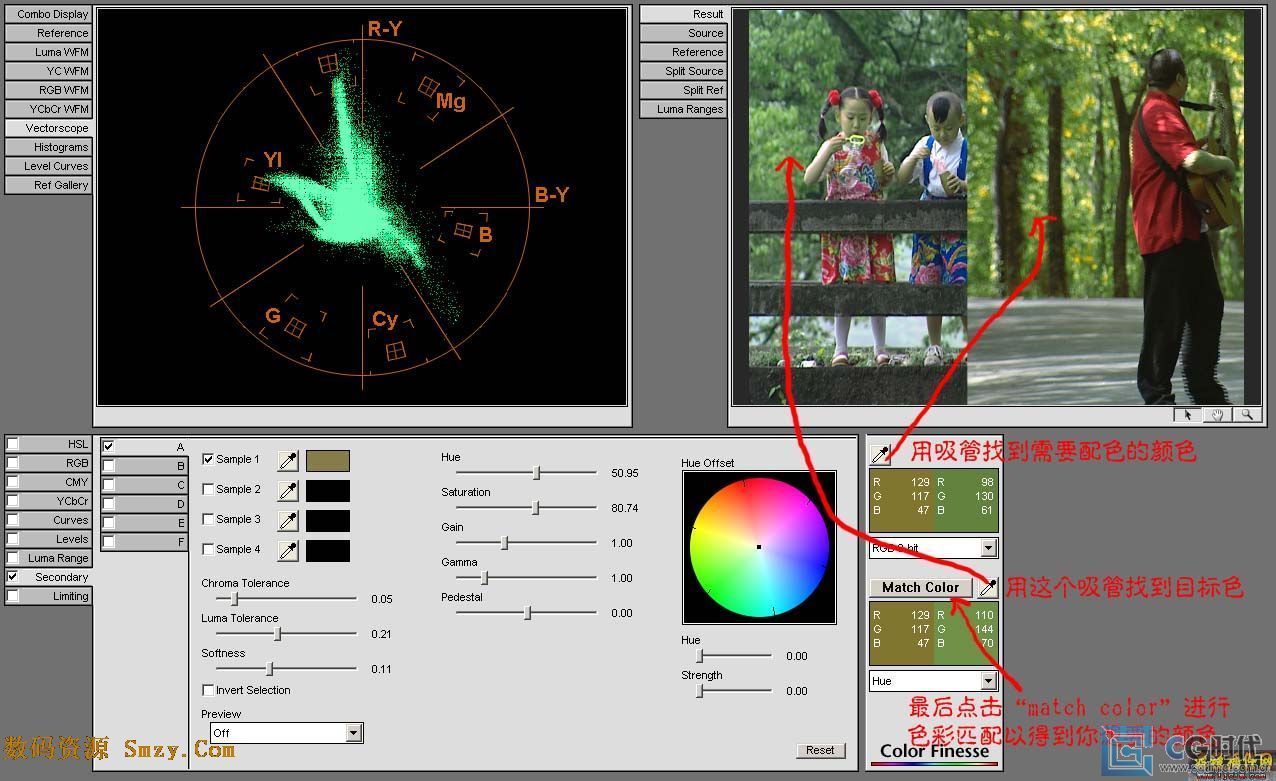Select the Sample 4 eyedropper

point(288,550)
